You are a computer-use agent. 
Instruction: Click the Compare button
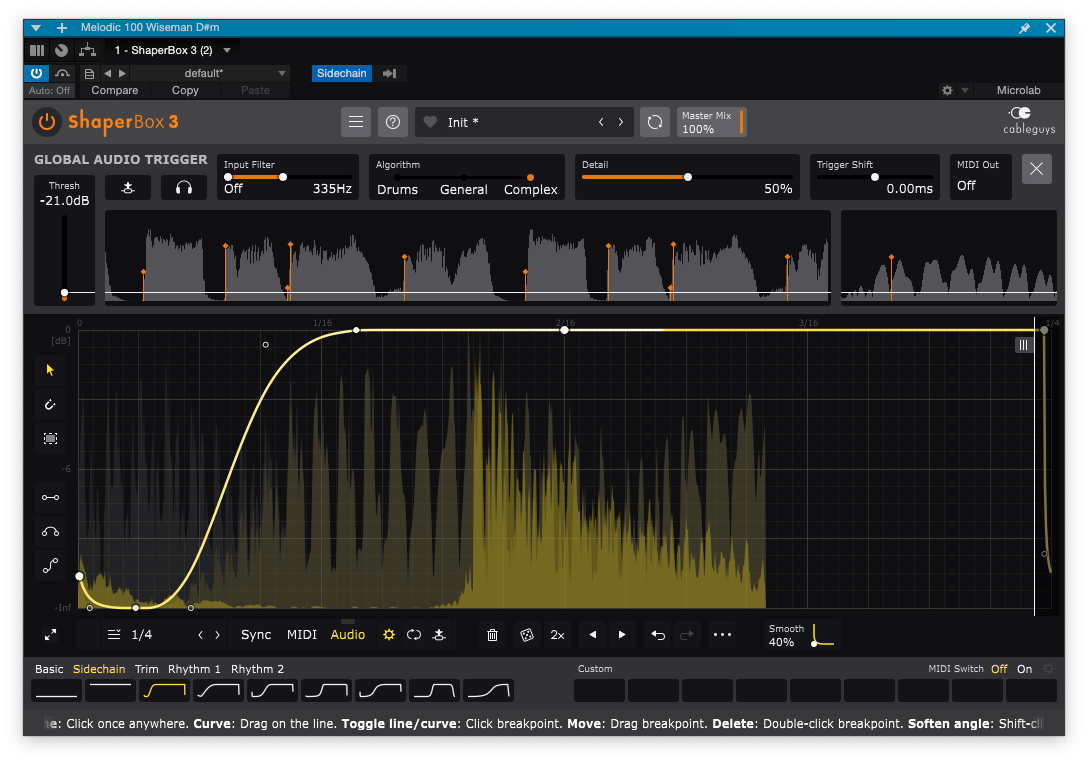tap(114, 90)
